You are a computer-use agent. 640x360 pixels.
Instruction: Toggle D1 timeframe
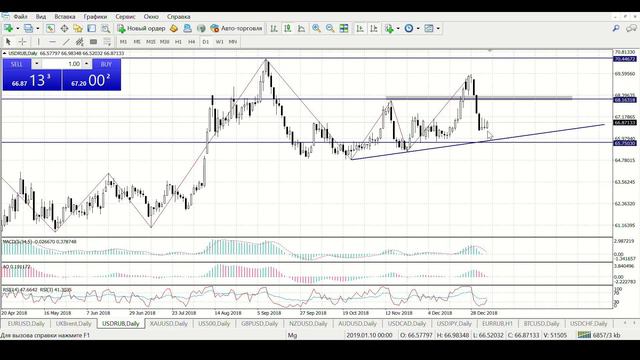pos(205,42)
